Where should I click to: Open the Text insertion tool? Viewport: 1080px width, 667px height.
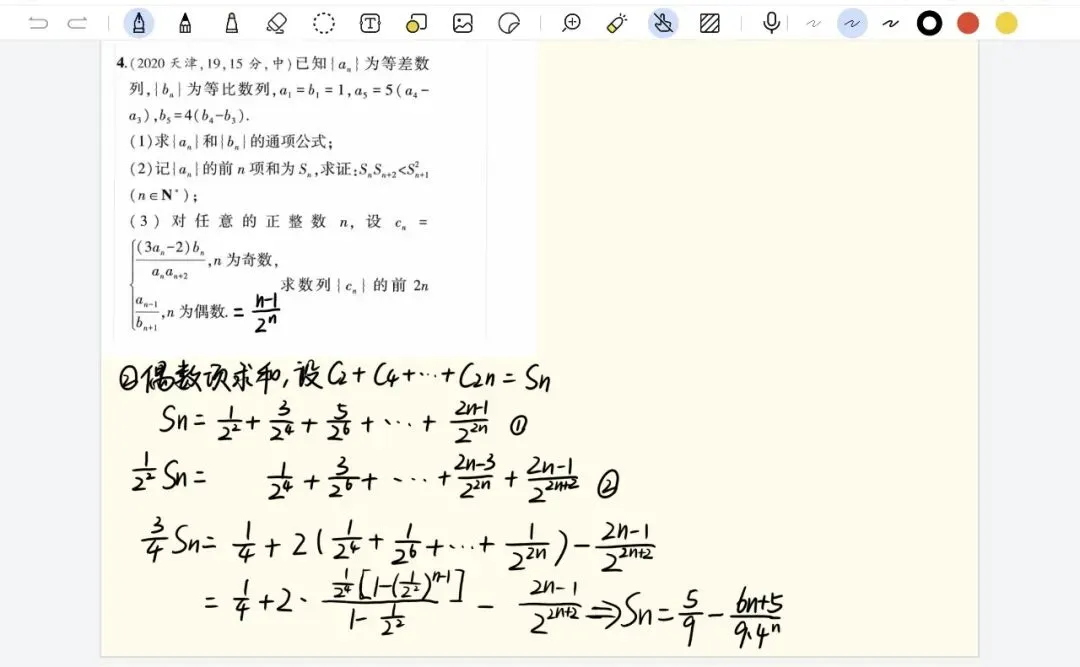[x=369, y=22]
